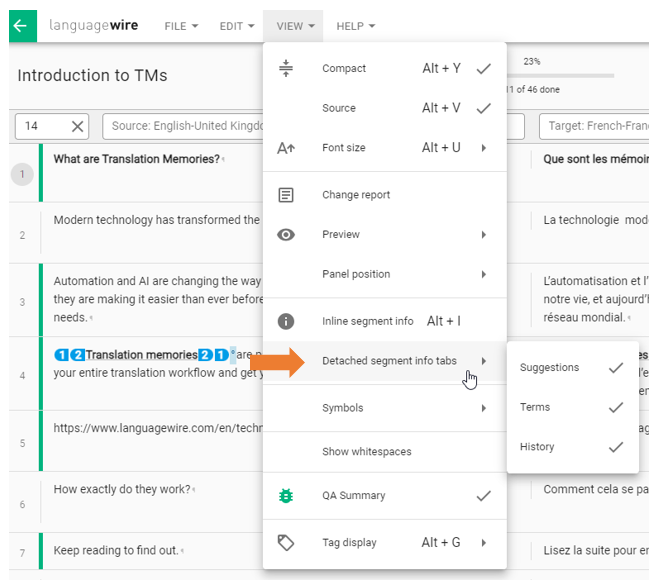
Task: Open the HELP menu
Action: 355,26
